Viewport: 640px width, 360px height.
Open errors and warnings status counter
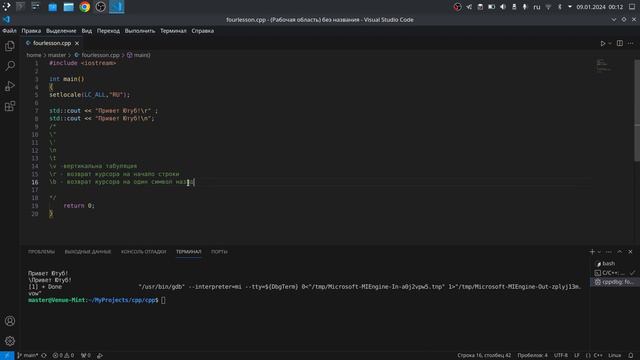tap(63, 356)
